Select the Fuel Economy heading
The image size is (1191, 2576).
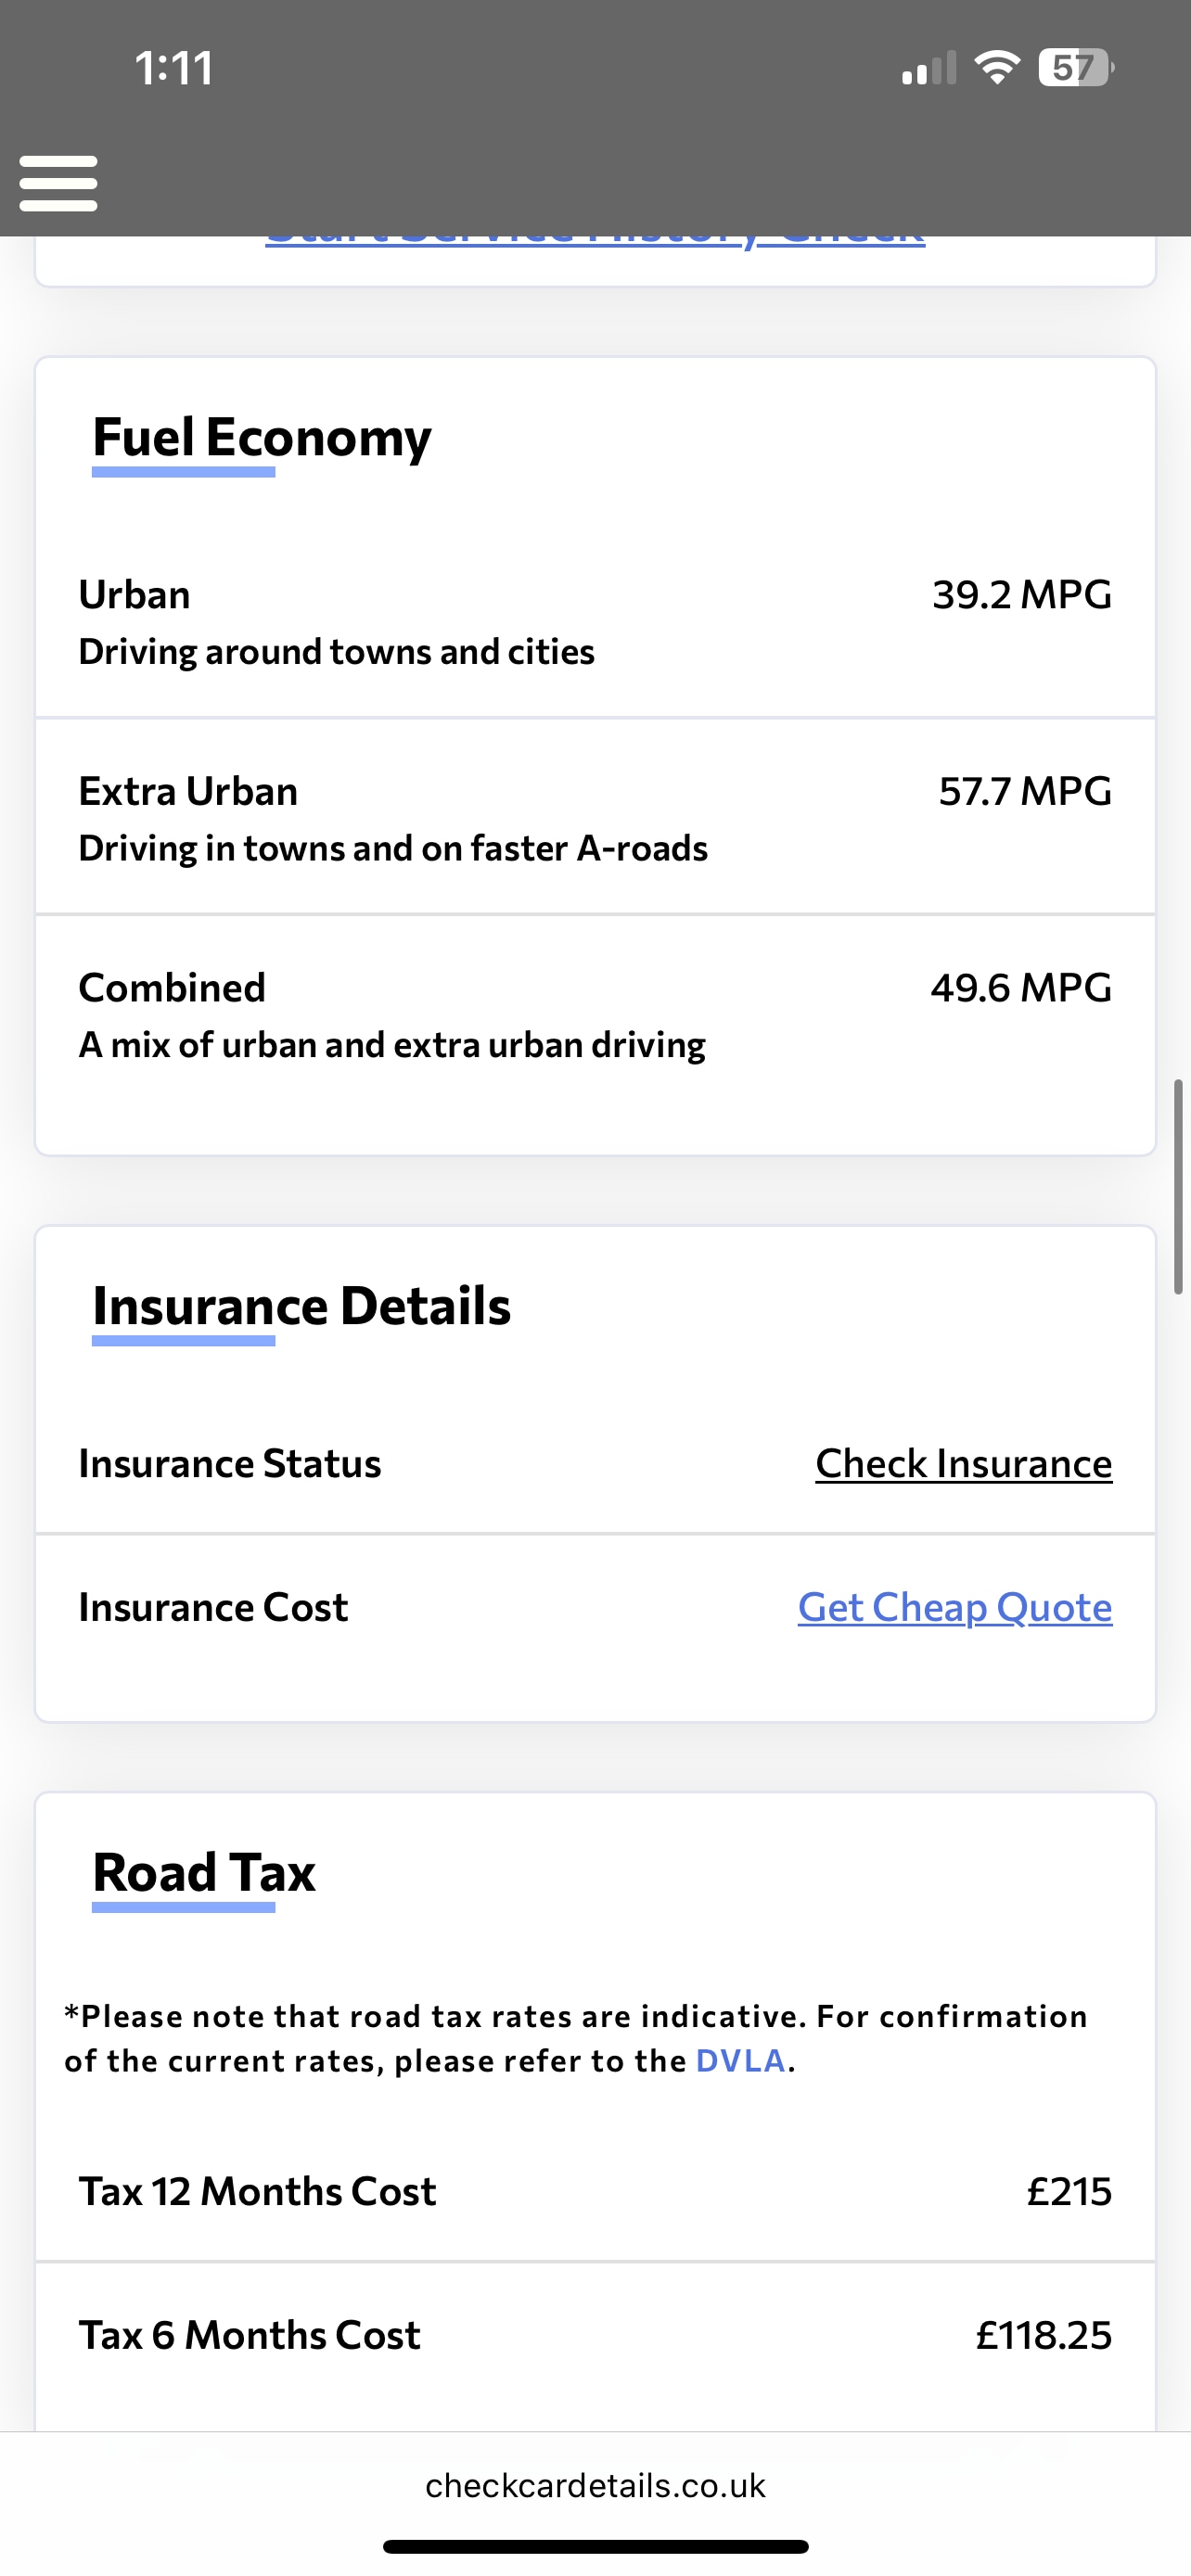pos(262,437)
